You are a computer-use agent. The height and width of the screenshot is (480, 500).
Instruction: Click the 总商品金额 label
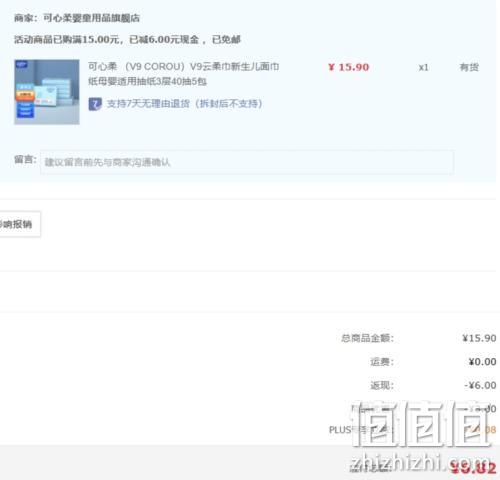tap(367, 338)
